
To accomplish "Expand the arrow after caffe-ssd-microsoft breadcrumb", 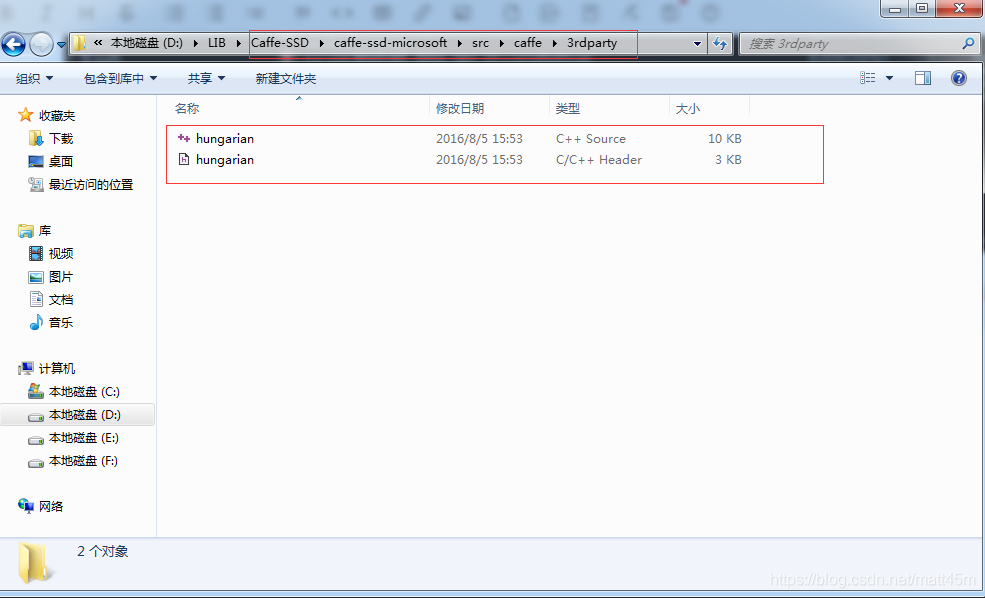I will (460, 43).
